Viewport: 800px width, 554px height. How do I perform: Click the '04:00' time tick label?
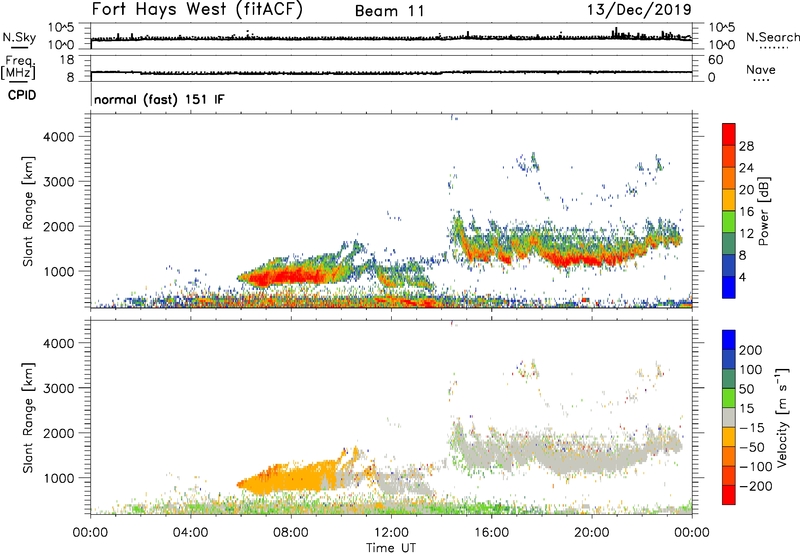coord(190,533)
